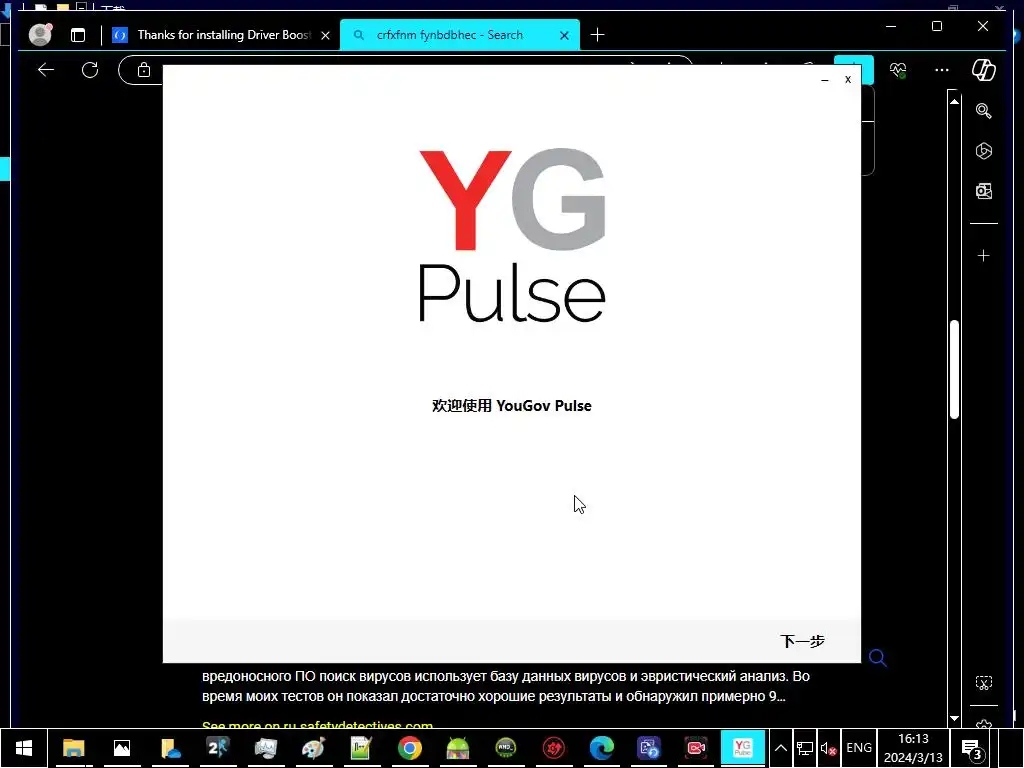Screen dimensions: 1024x768
Task: Open Edge sidebar search icon
Action: pyautogui.click(x=984, y=111)
